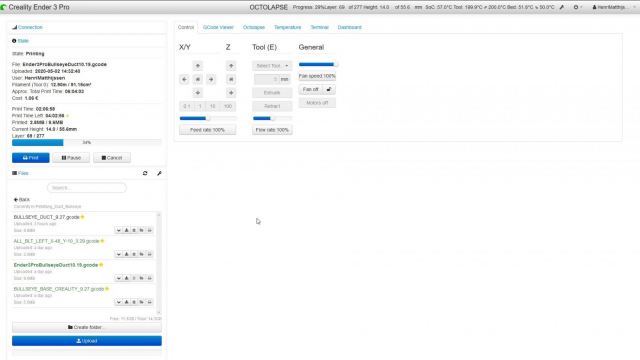Image resolution: width=640 pixels, height=360 pixels.
Task: Raise Z axis with the up arrow
Action: coord(231,66)
